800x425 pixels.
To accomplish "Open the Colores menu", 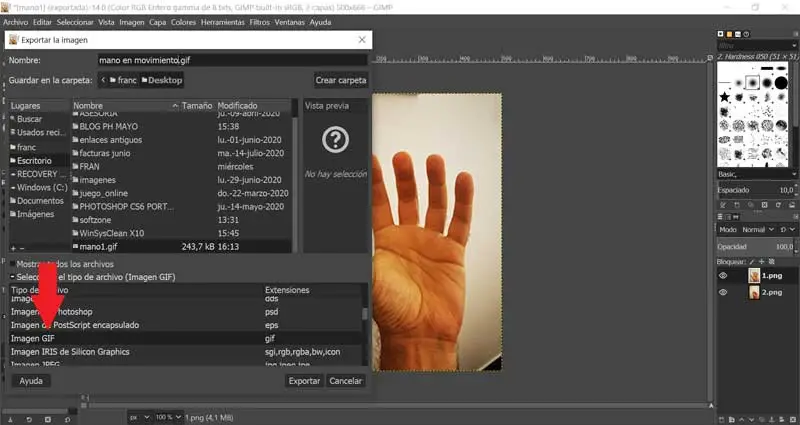I will (x=183, y=22).
